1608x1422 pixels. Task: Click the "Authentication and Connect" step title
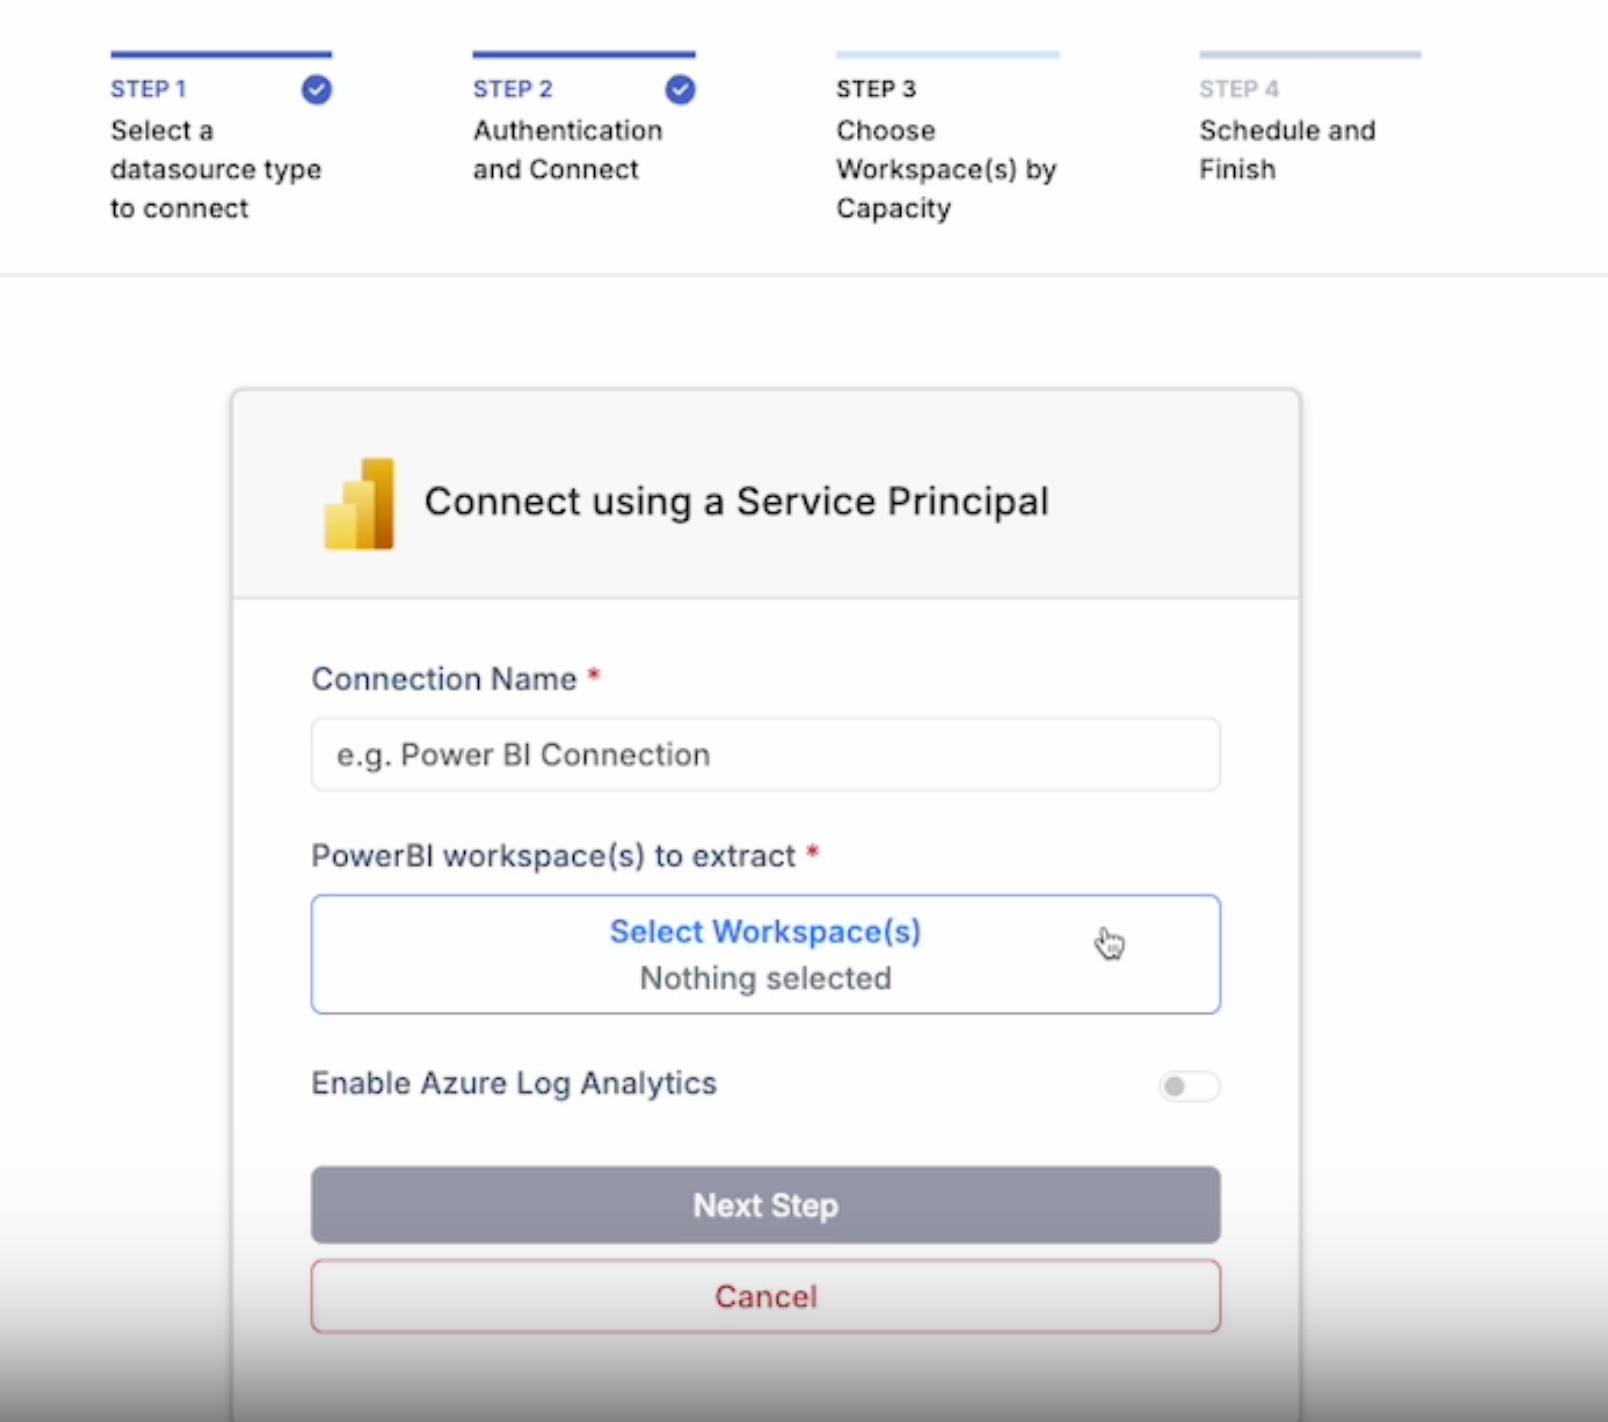[567, 150]
